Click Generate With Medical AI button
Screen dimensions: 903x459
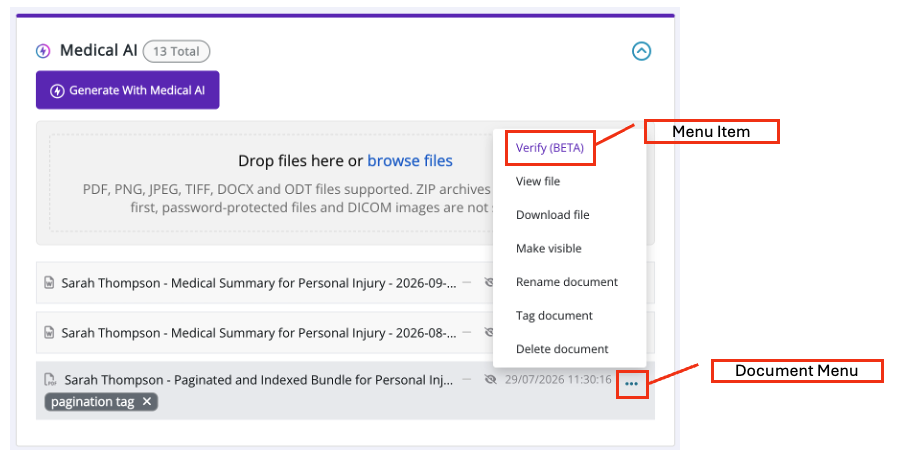pyautogui.click(x=127, y=90)
